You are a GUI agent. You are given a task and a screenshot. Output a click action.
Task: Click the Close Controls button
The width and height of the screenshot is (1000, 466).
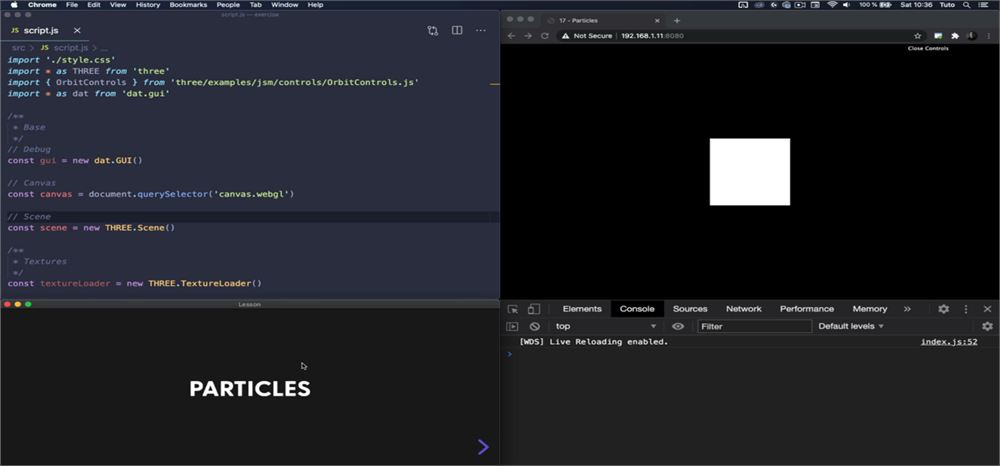coord(928,48)
